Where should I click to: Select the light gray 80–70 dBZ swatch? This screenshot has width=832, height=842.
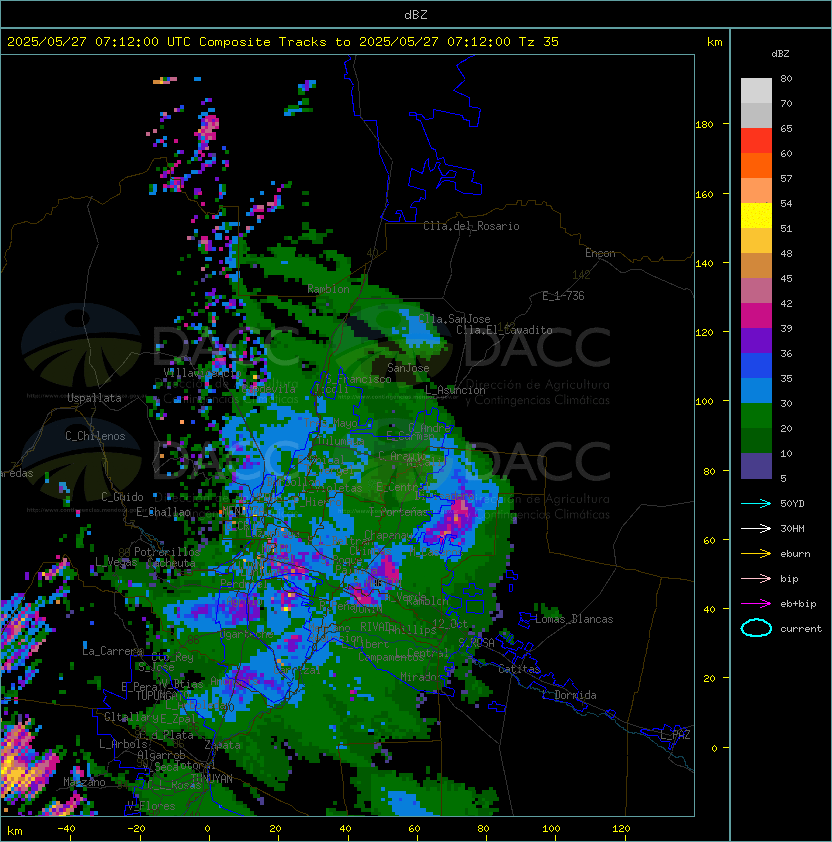[x=756, y=91]
